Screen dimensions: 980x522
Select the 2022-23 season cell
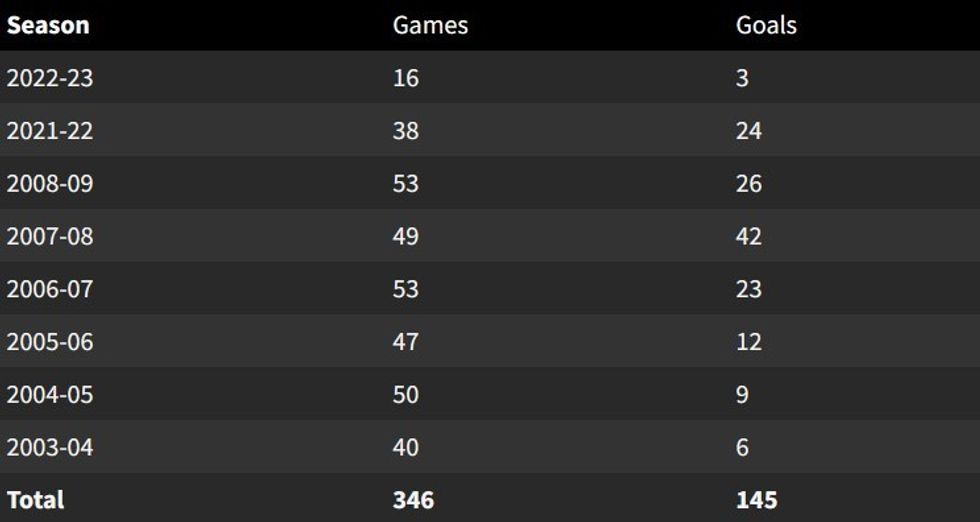coord(50,78)
